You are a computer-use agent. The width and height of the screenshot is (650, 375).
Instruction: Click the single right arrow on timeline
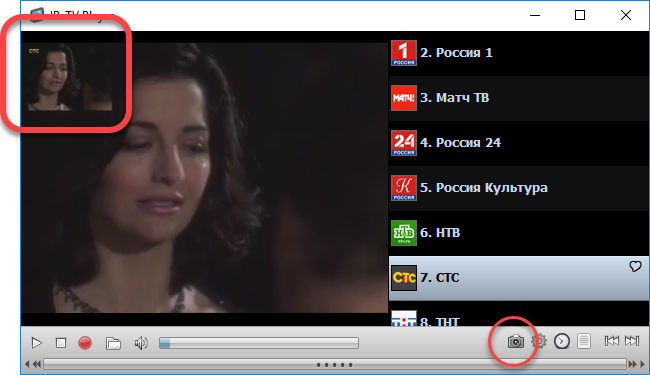(x=643, y=364)
